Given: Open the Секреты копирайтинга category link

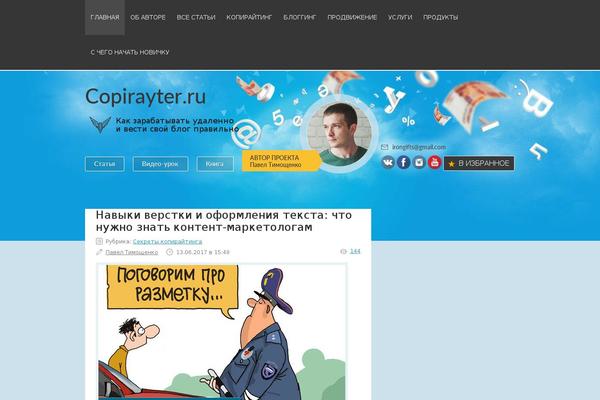Looking at the screenshot, I should 167,242.
